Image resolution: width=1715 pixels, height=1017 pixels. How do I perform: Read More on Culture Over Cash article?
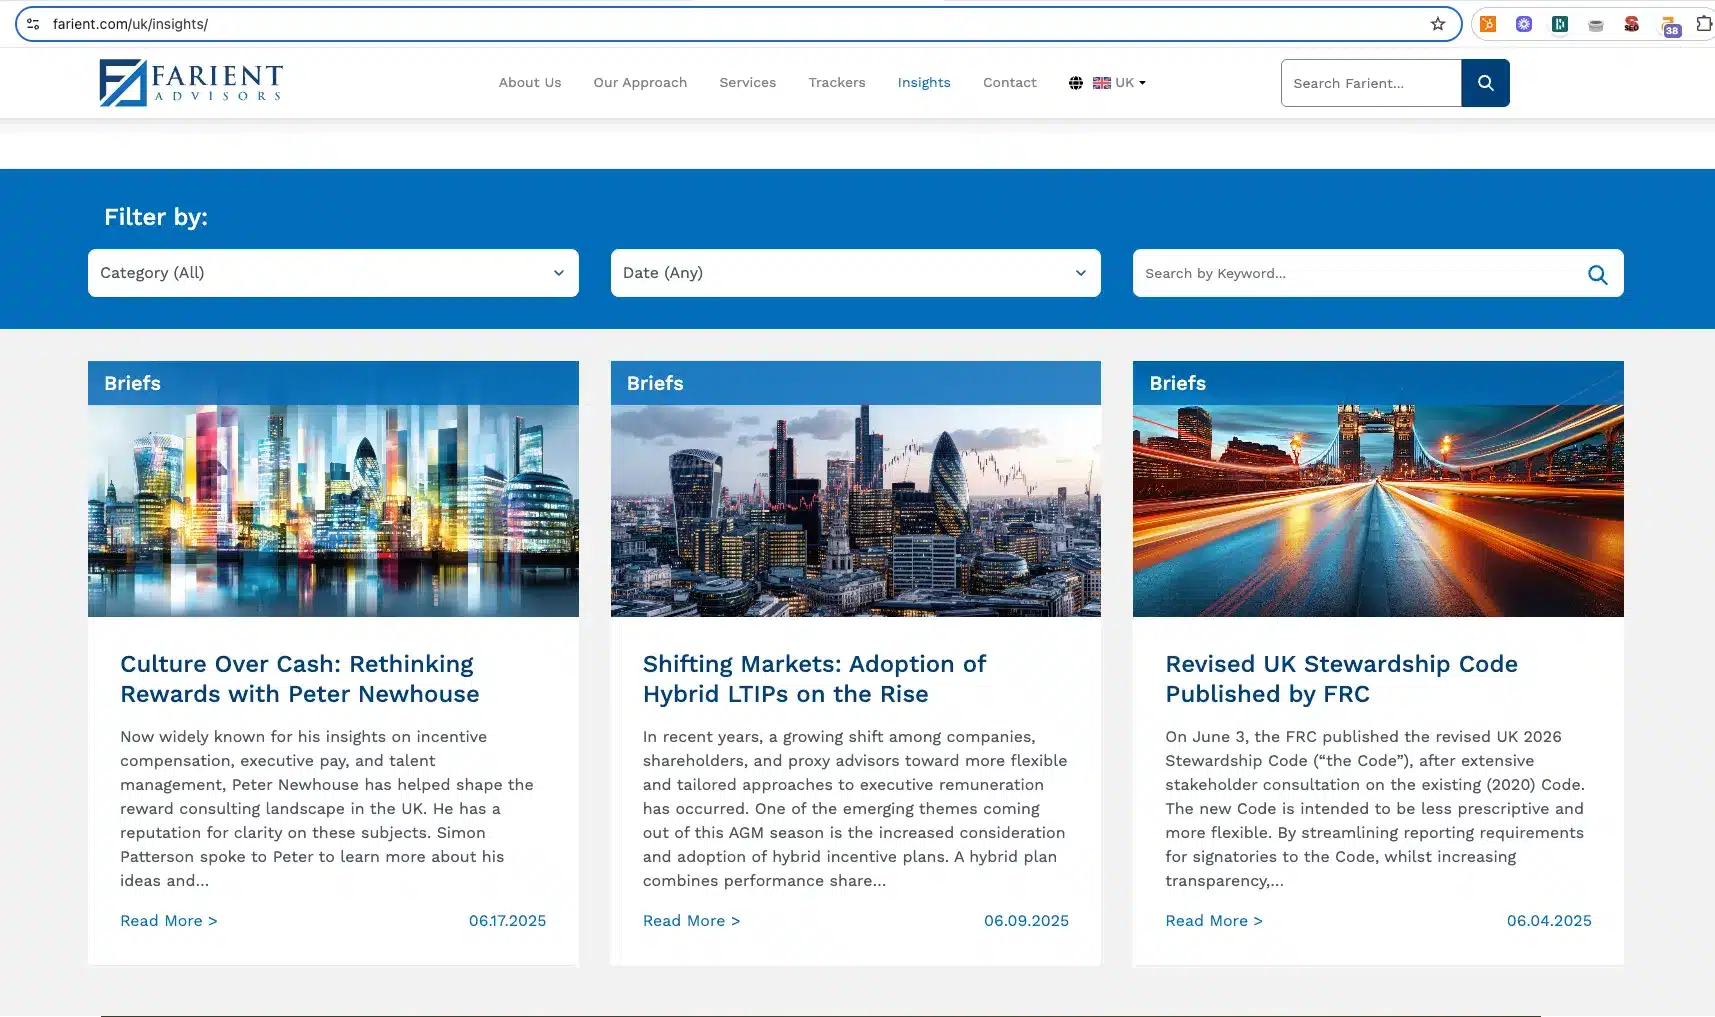169,921
